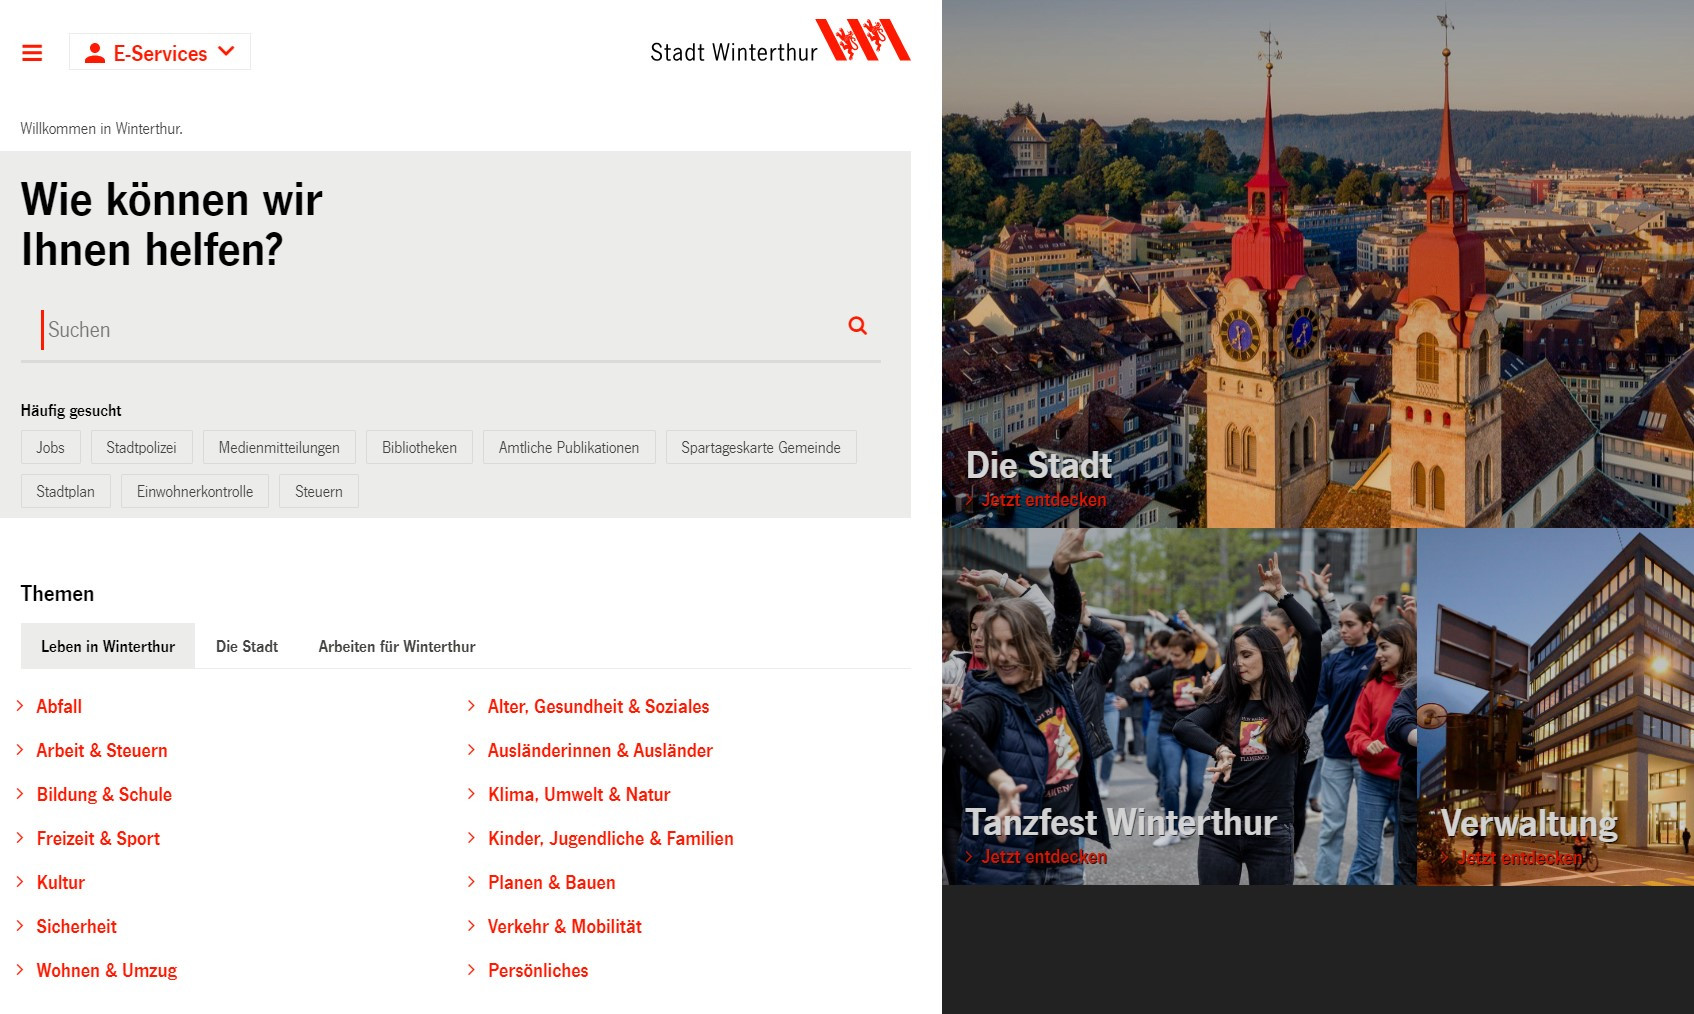This screenshot has width=1694, height=1014.
Task: Expand the E-Services dropdown
Action: point(160,53)
